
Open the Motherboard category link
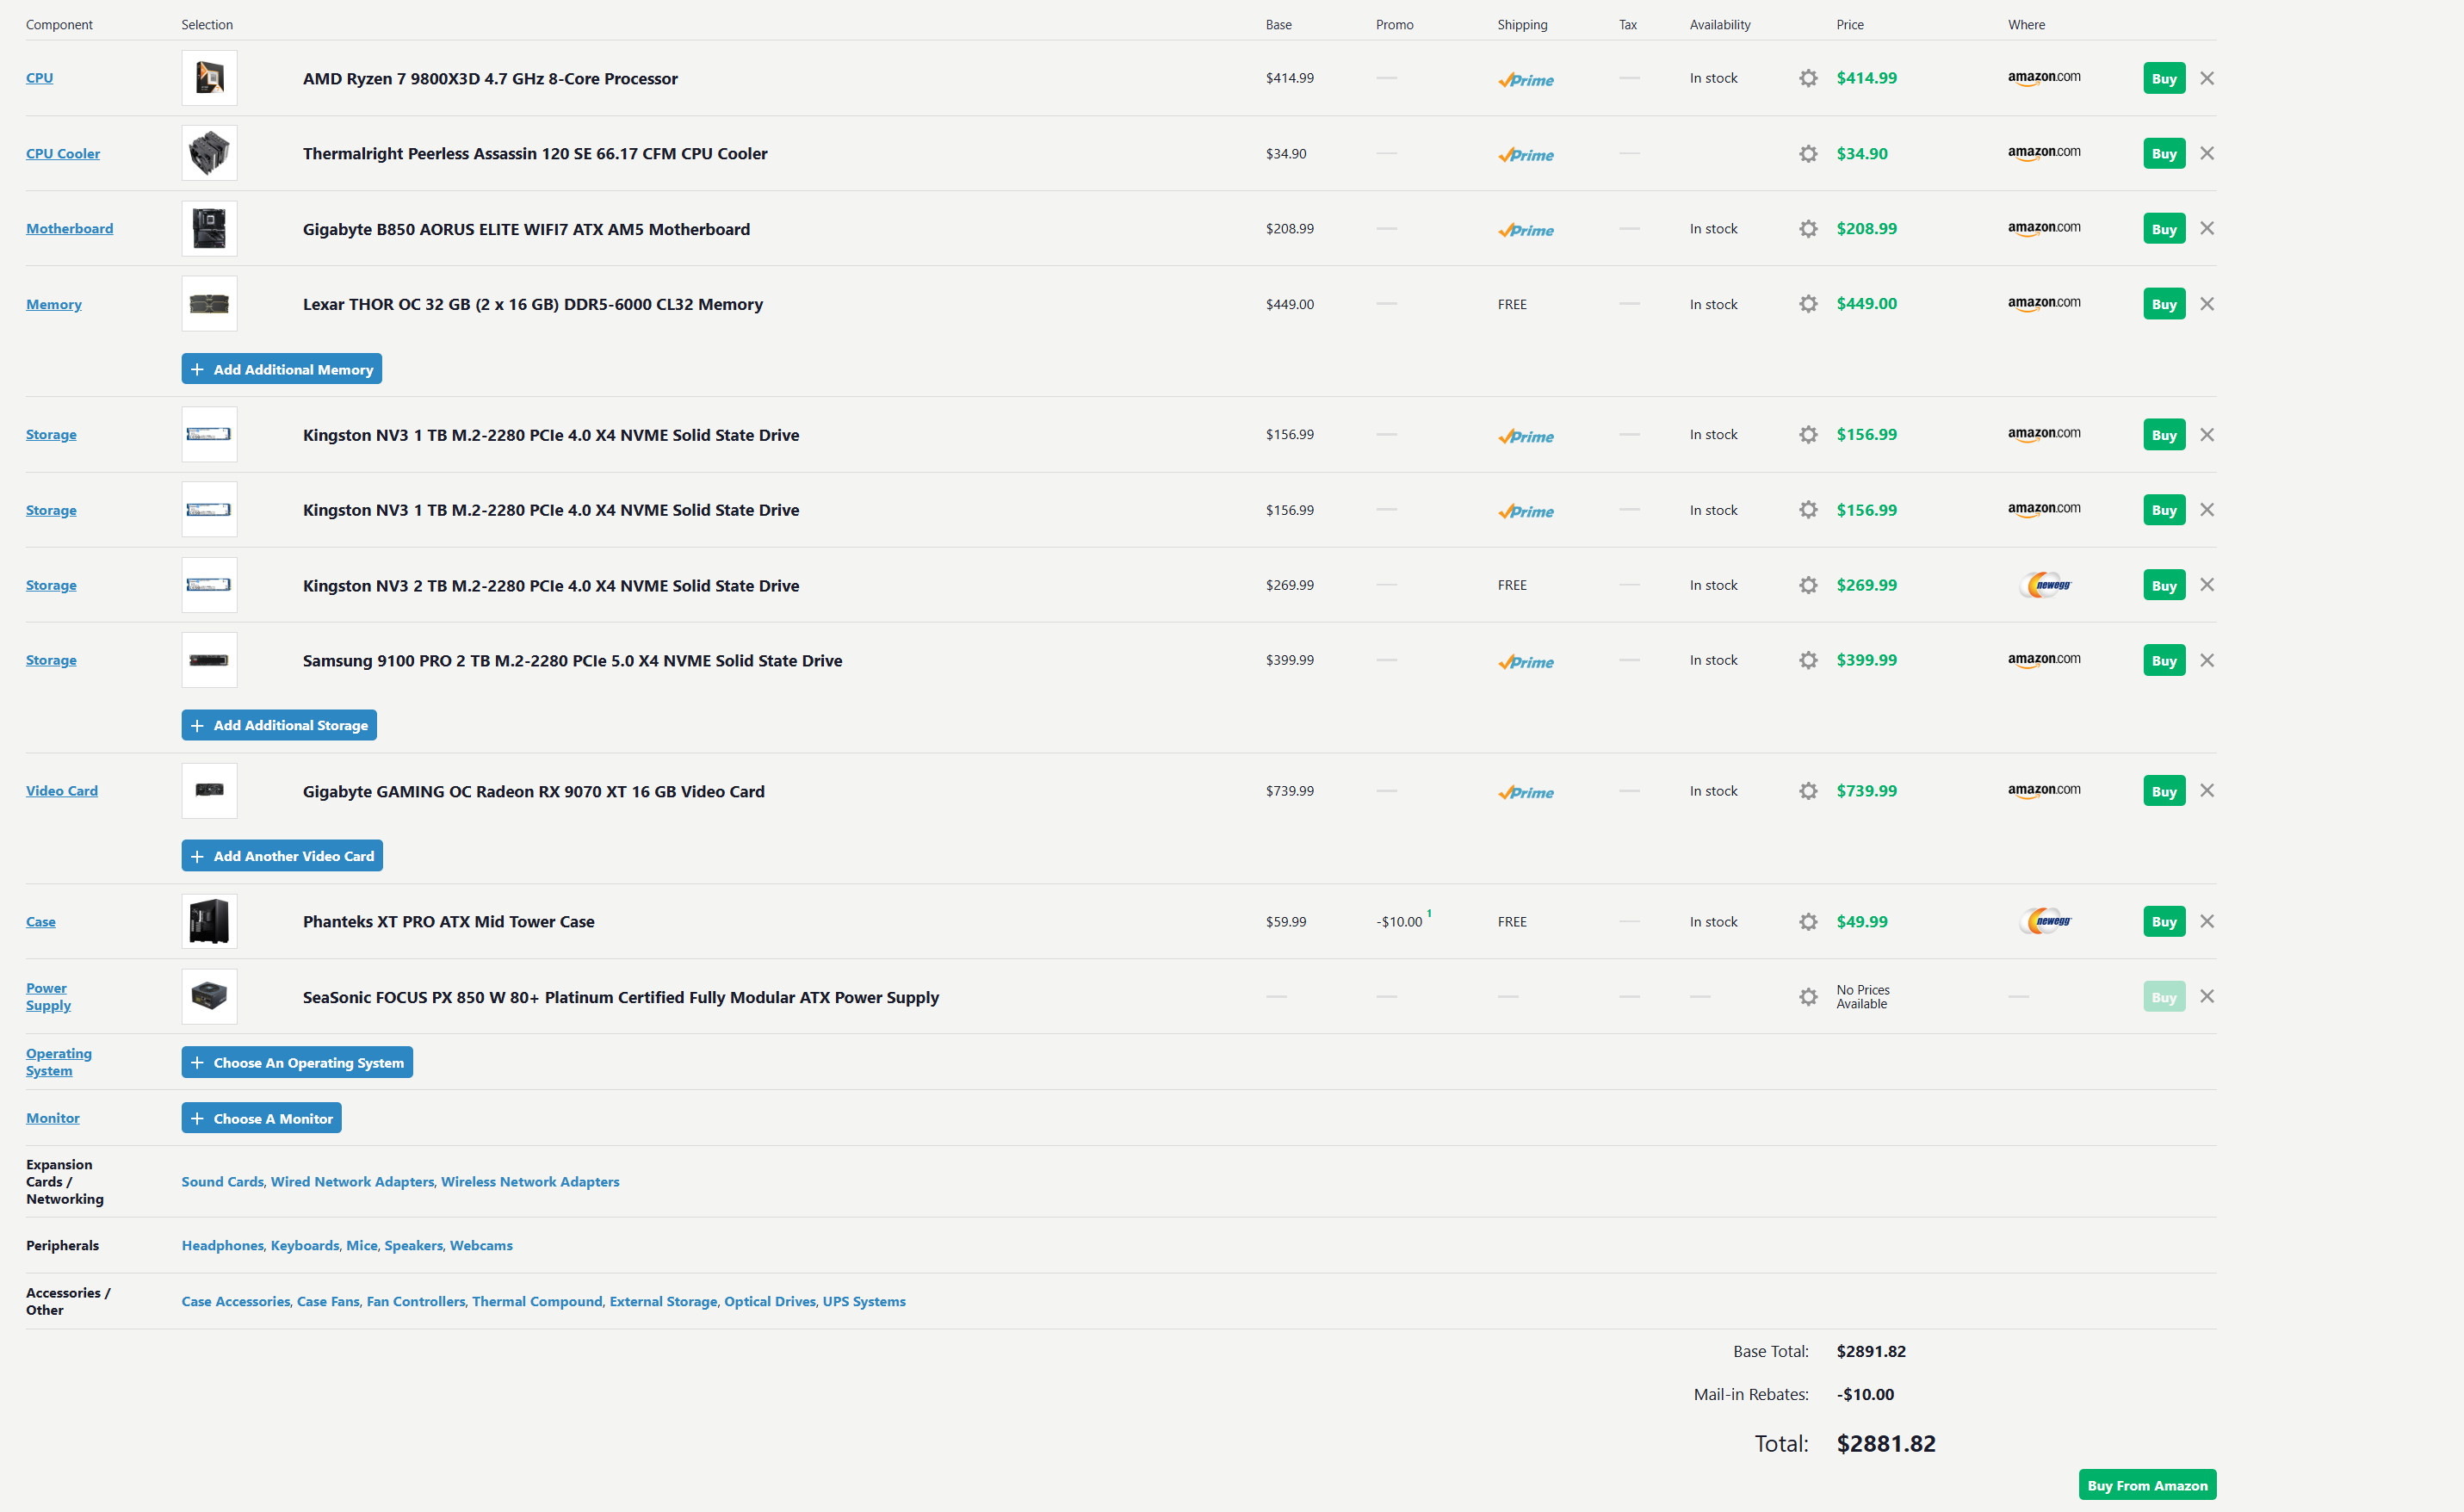tap(70, 228)
